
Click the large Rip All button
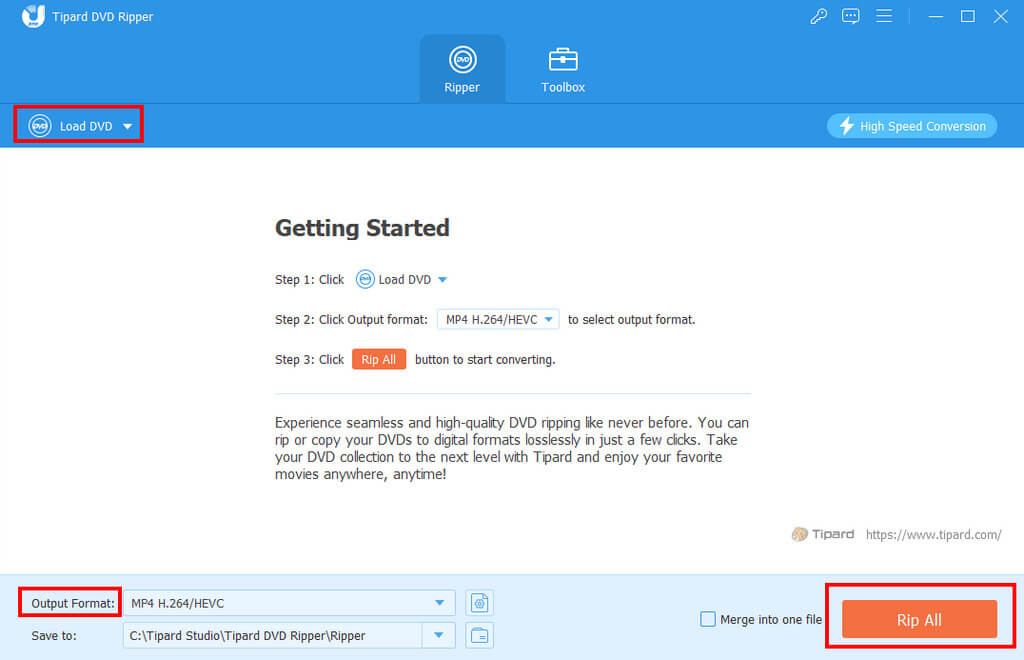[920, 619]
